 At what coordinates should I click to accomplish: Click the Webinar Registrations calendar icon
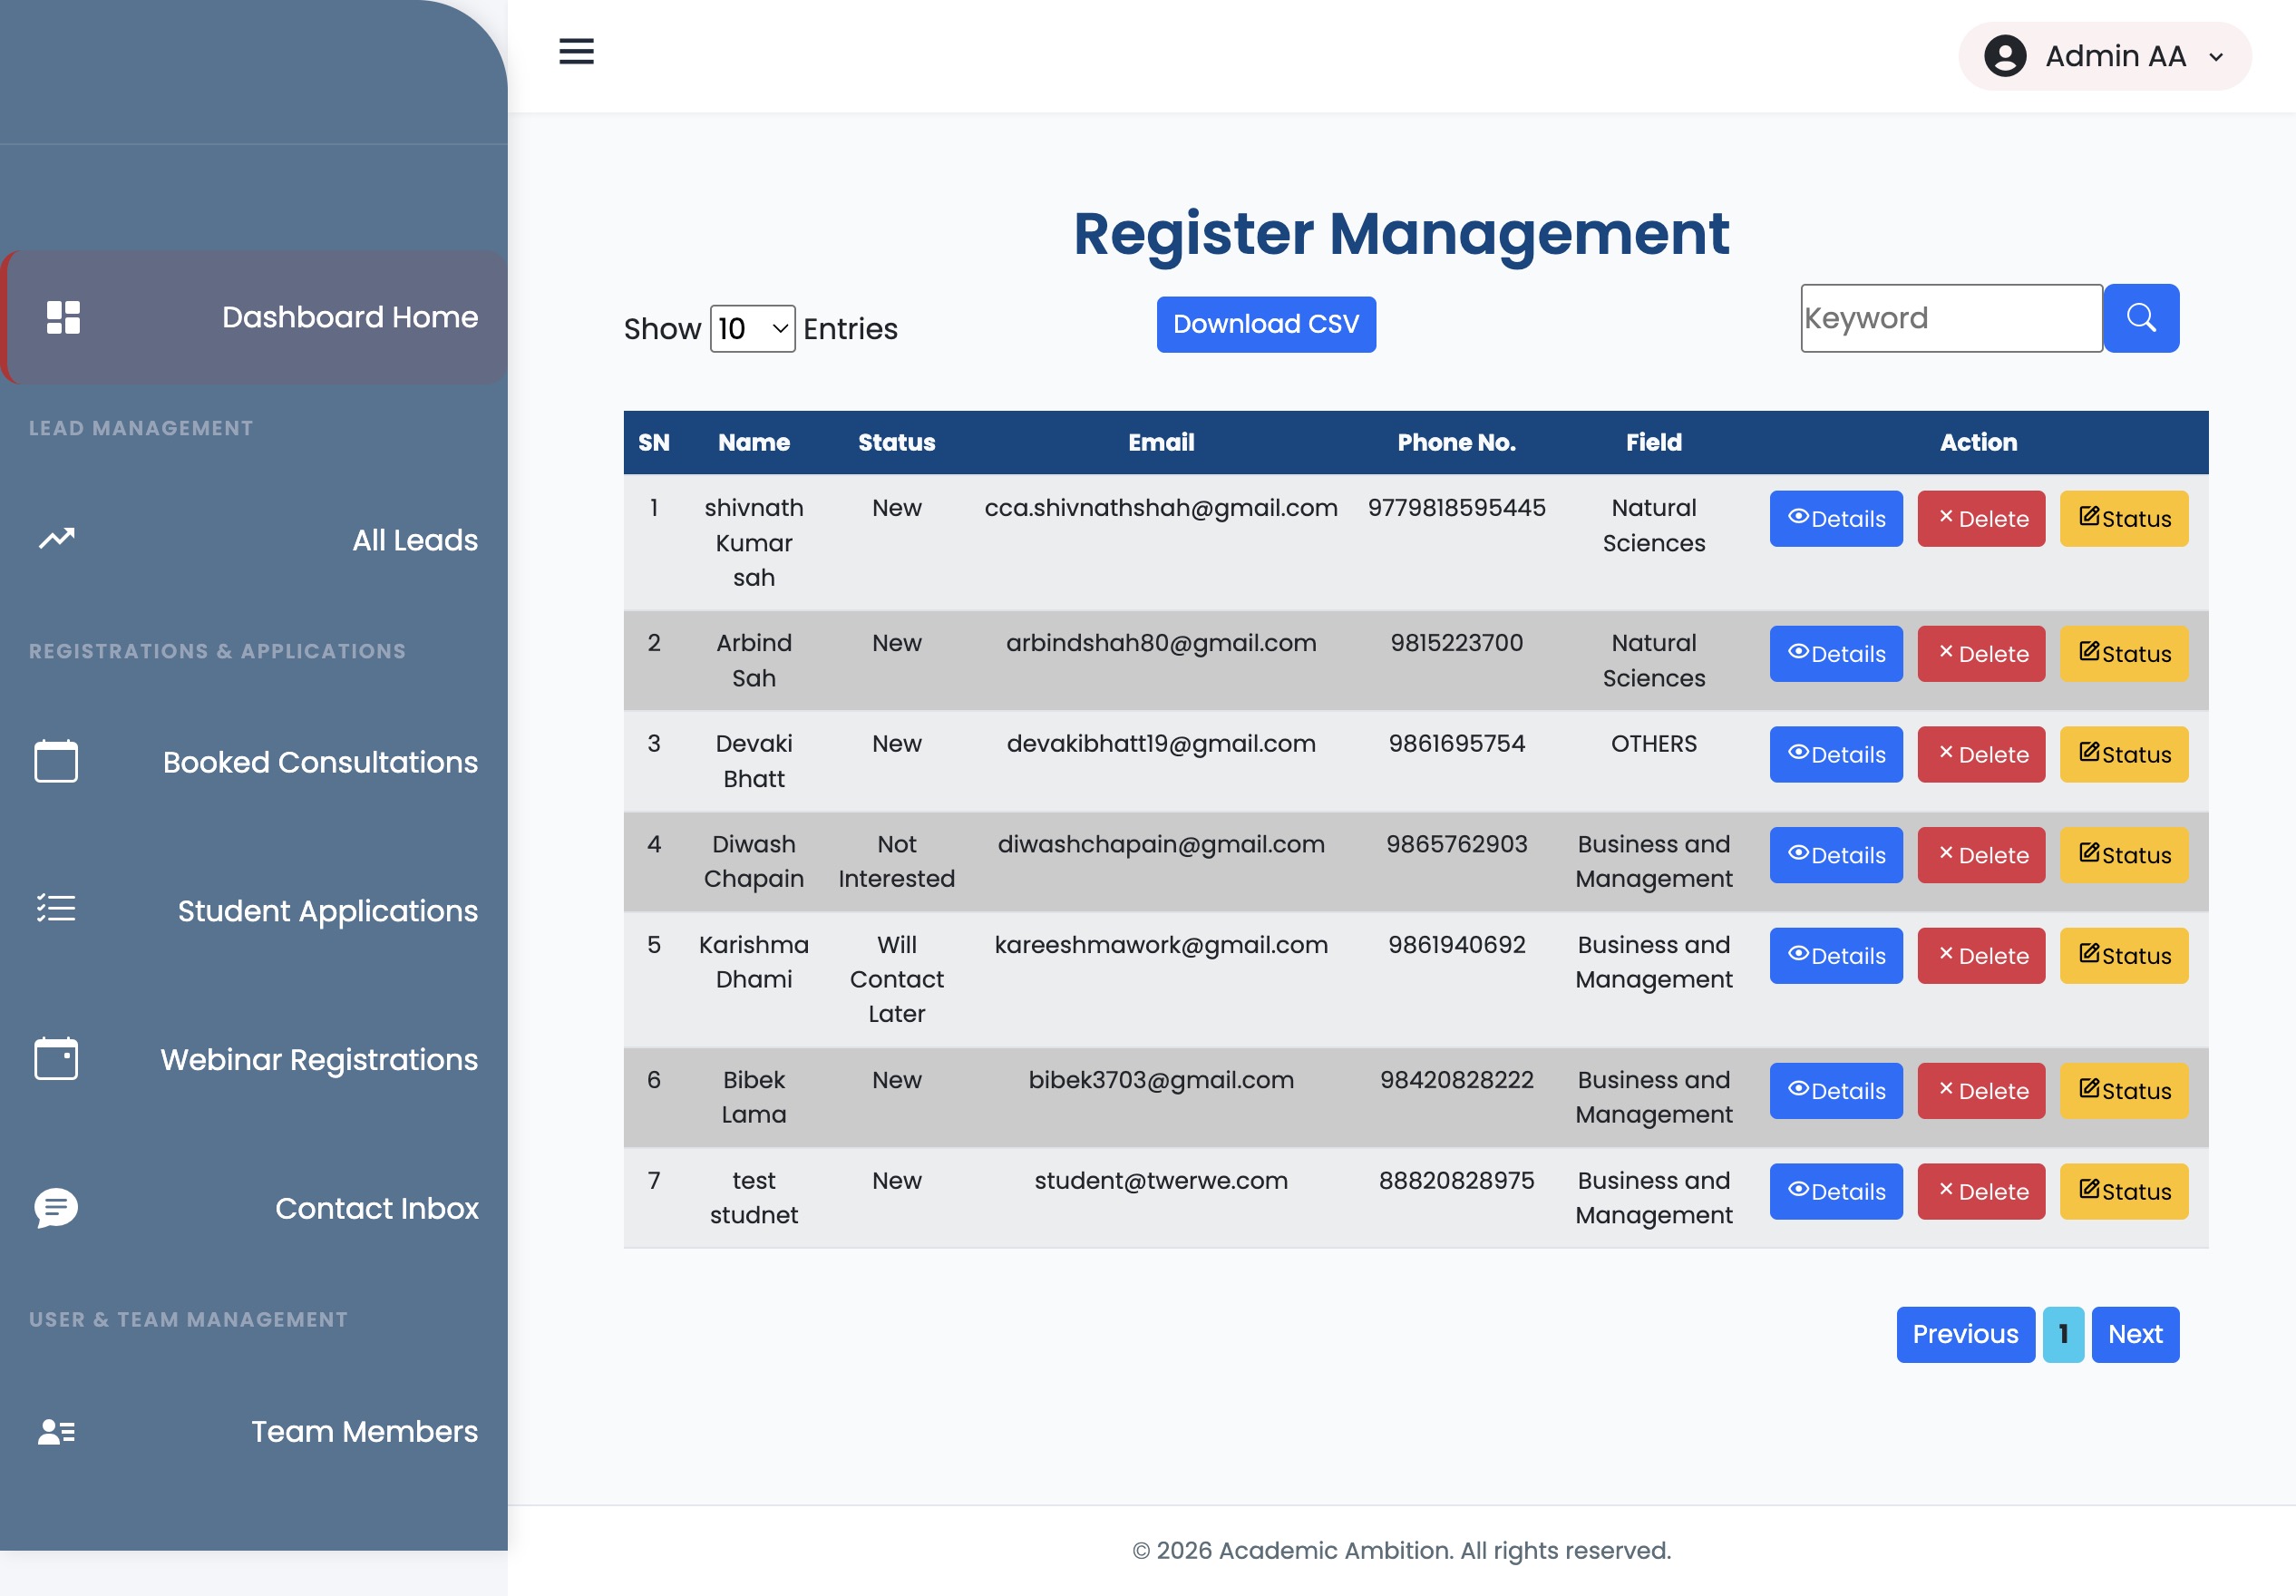click(x=56, y=1059)
